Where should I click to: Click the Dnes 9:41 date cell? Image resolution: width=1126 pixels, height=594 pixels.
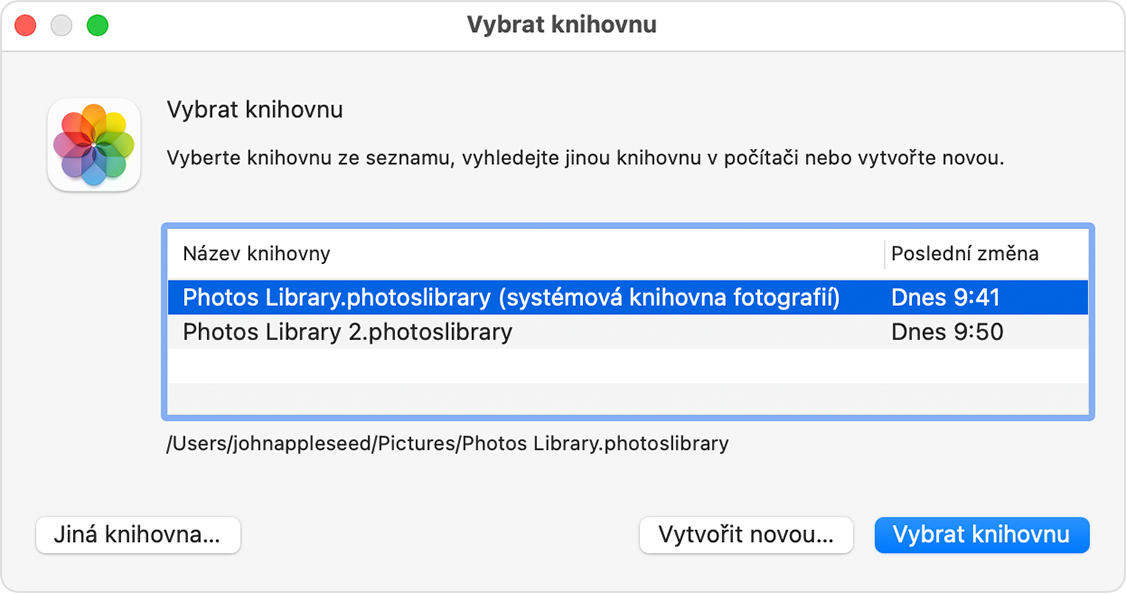pyautogui.click(x=945, y=297)
